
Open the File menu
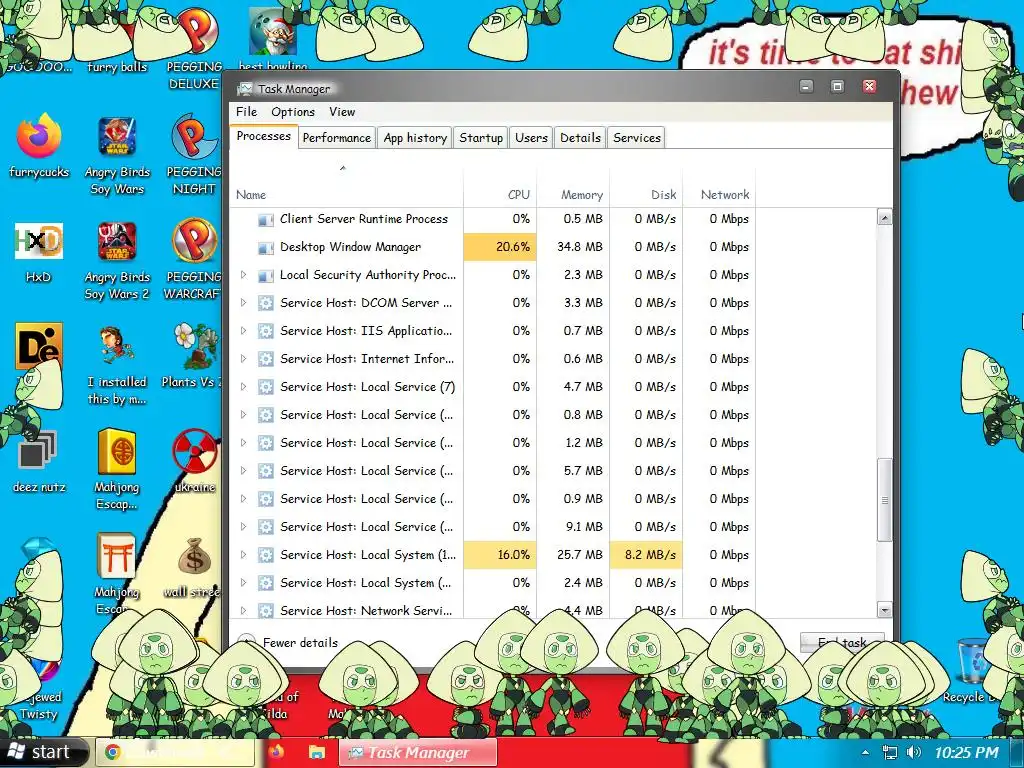pos(246,112)
